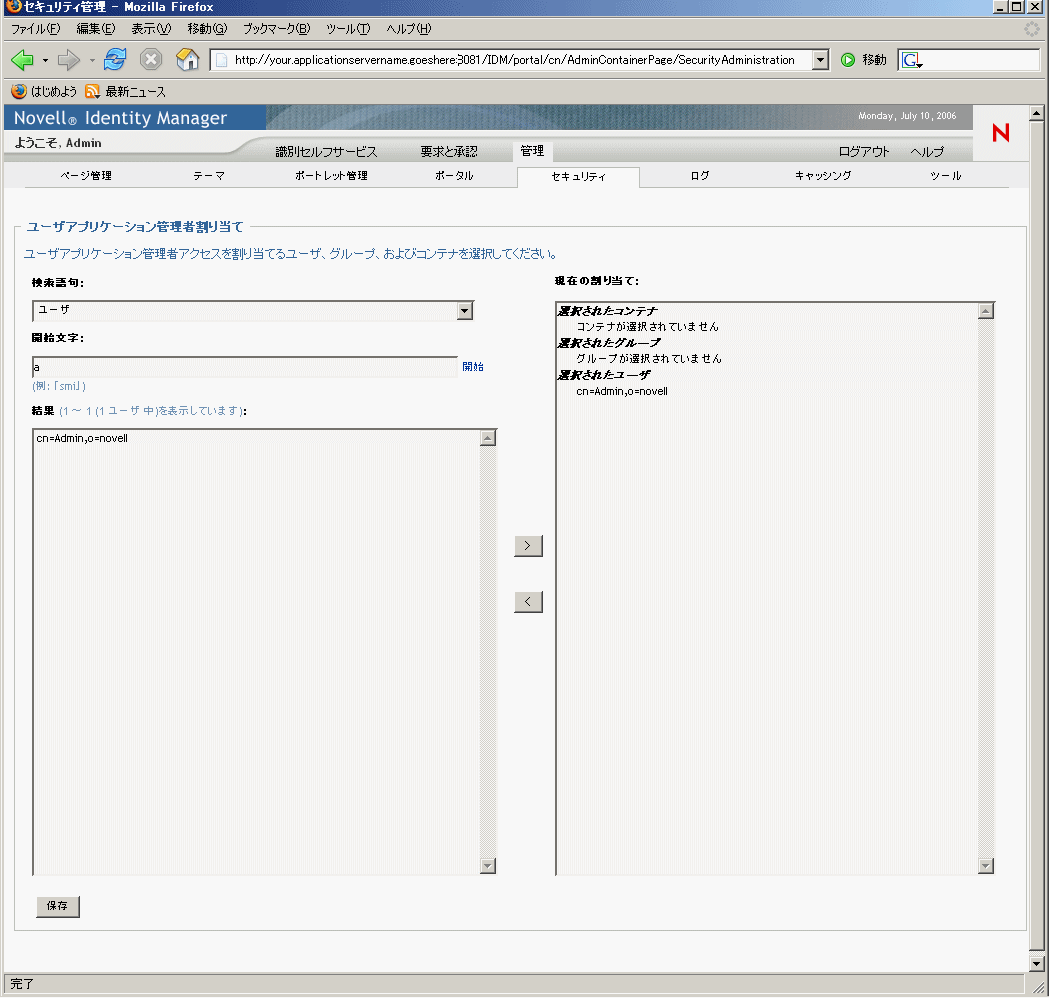Expand the URL address bar dropdown
The height and width of the screenshot is (998, 1049).
point(820,60)
